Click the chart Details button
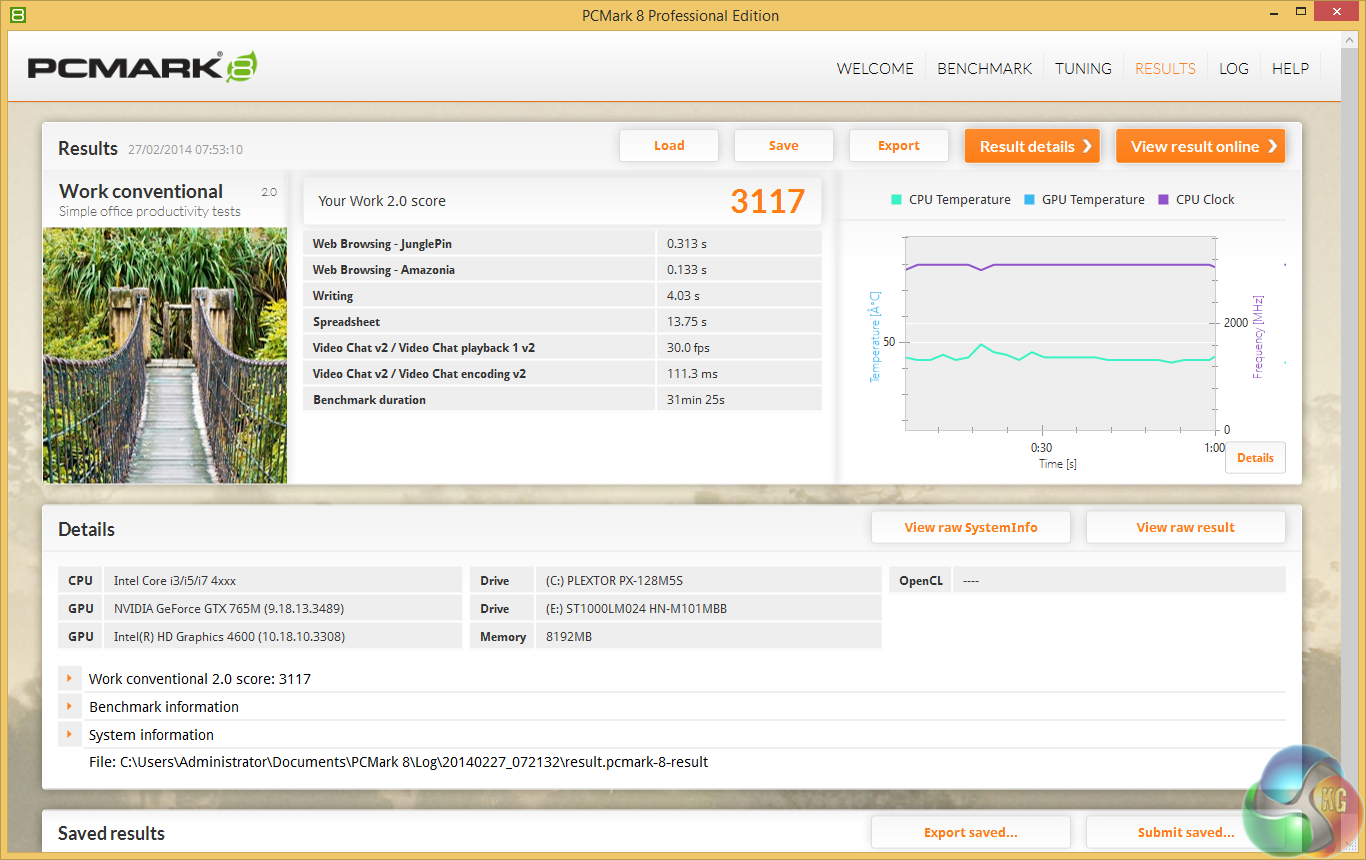Viewport: 1366px width, 860px height. [x=1255, y=458]
